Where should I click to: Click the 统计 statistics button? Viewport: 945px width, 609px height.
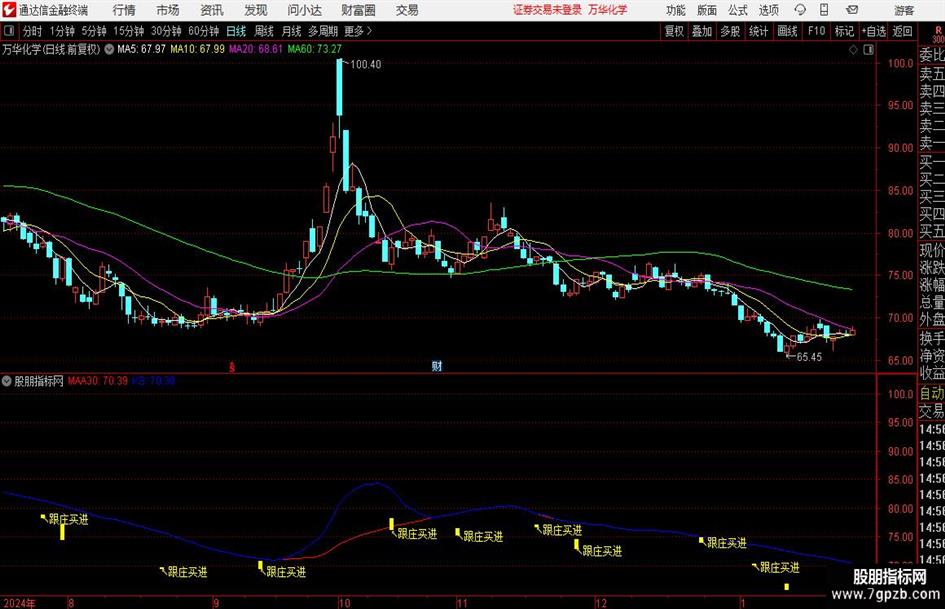pyautogui.click(x=758, y=31)
